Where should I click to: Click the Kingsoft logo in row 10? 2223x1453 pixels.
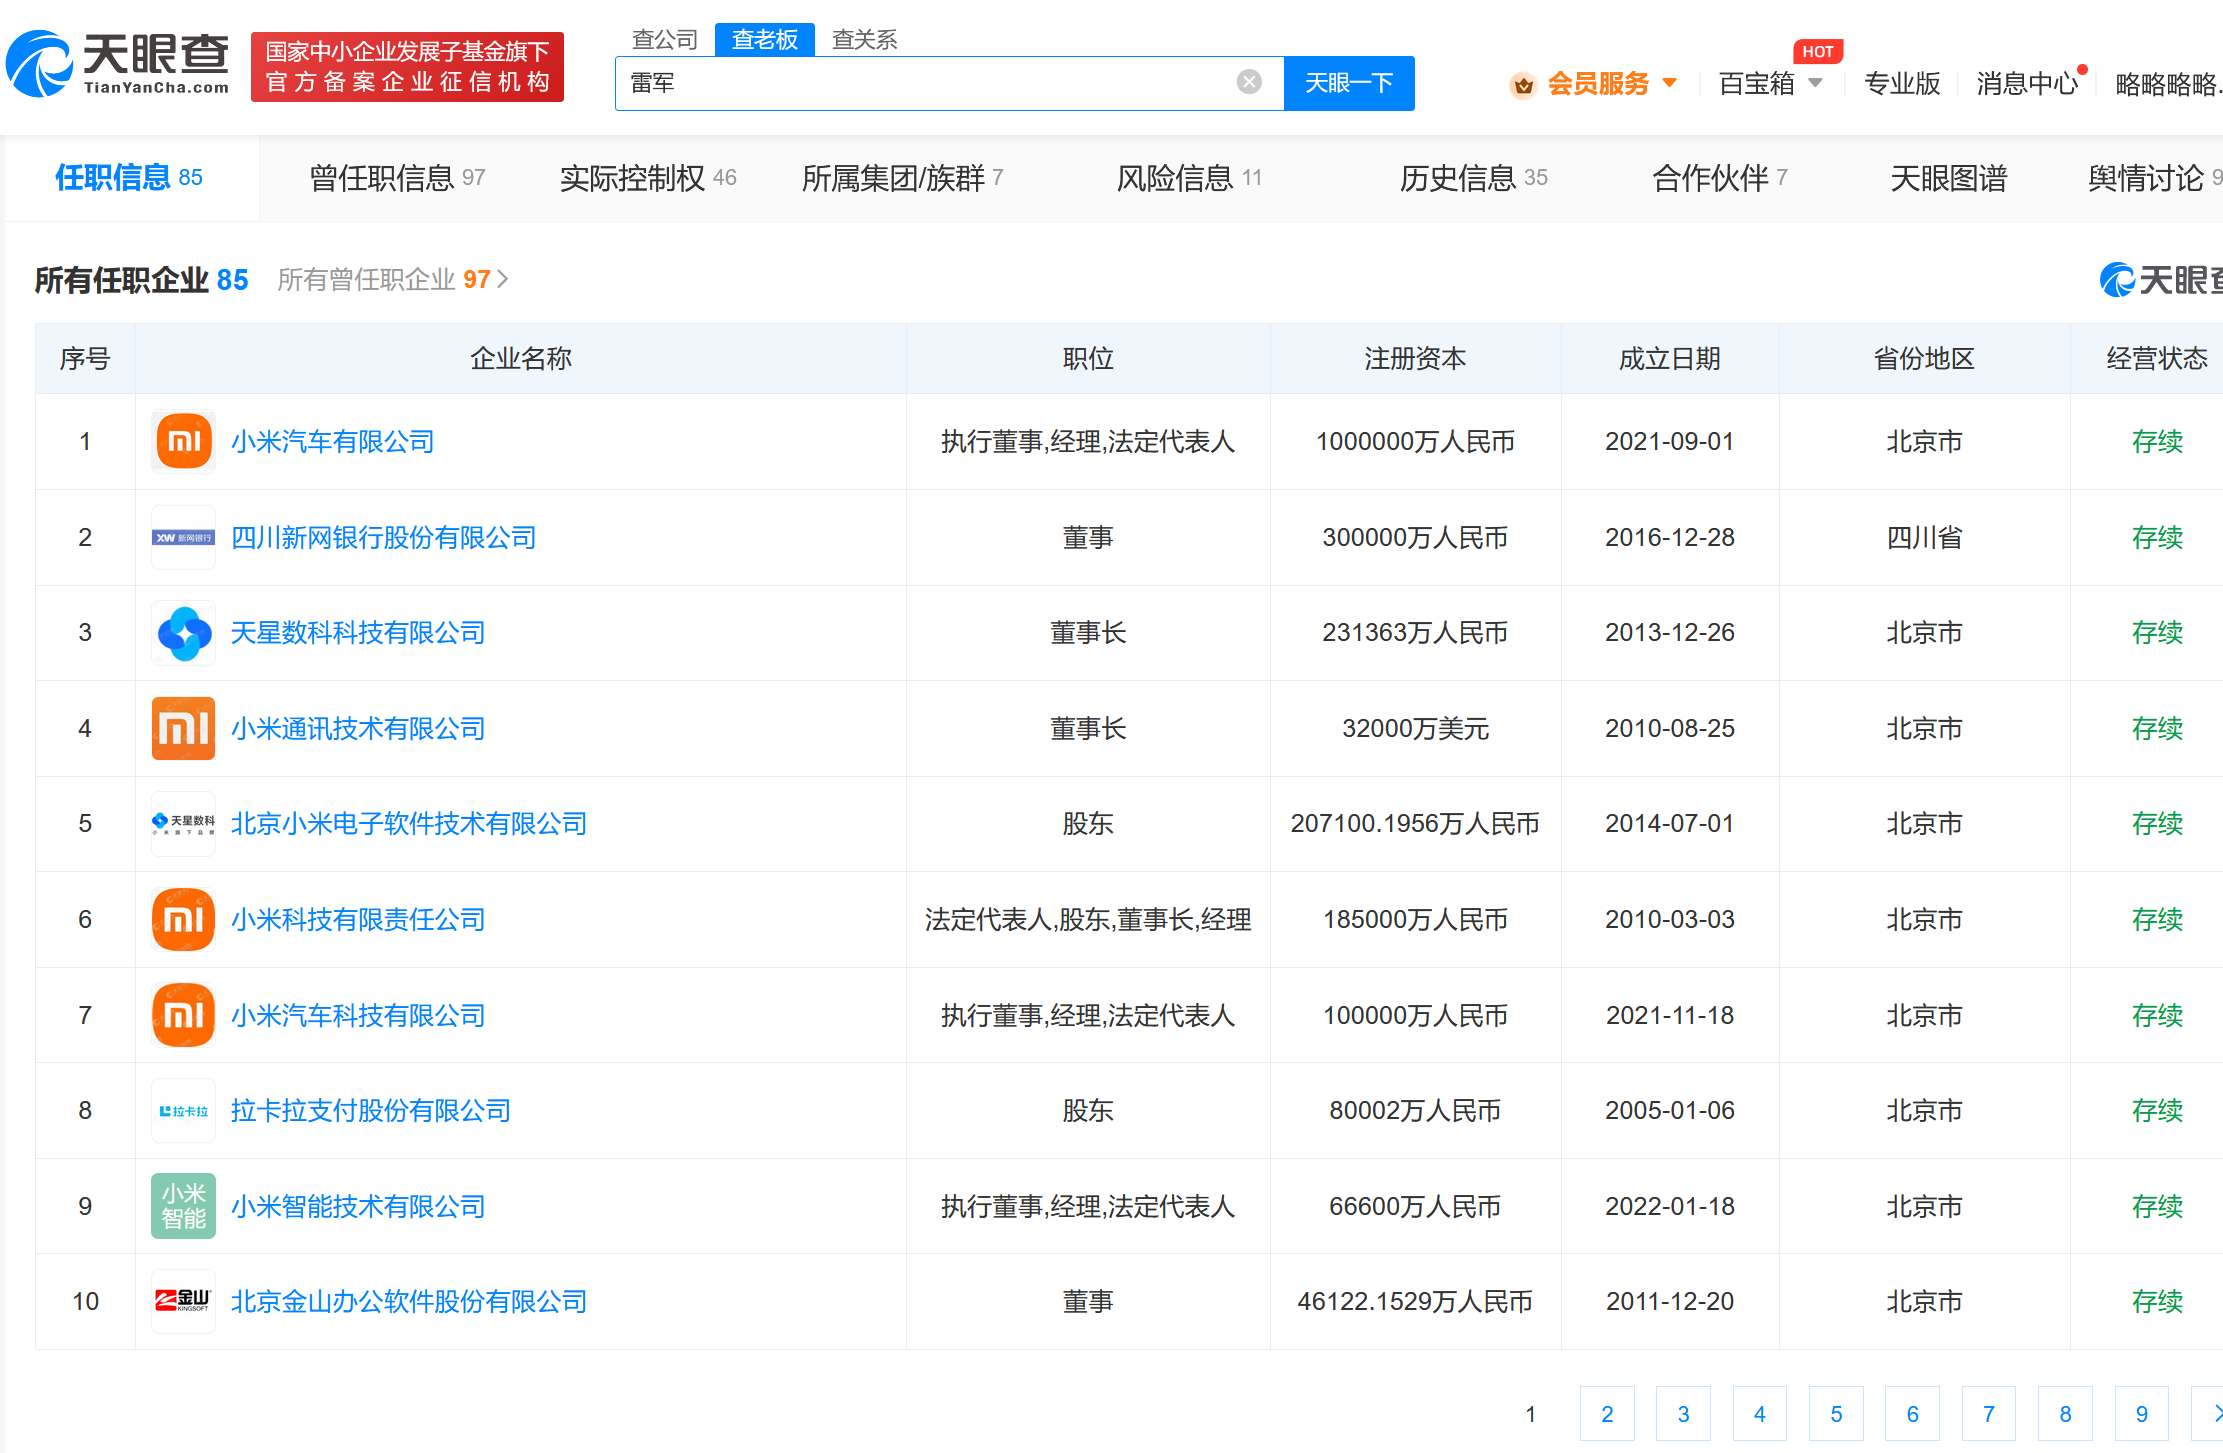pyautogui.click(x=183, y=1301)
